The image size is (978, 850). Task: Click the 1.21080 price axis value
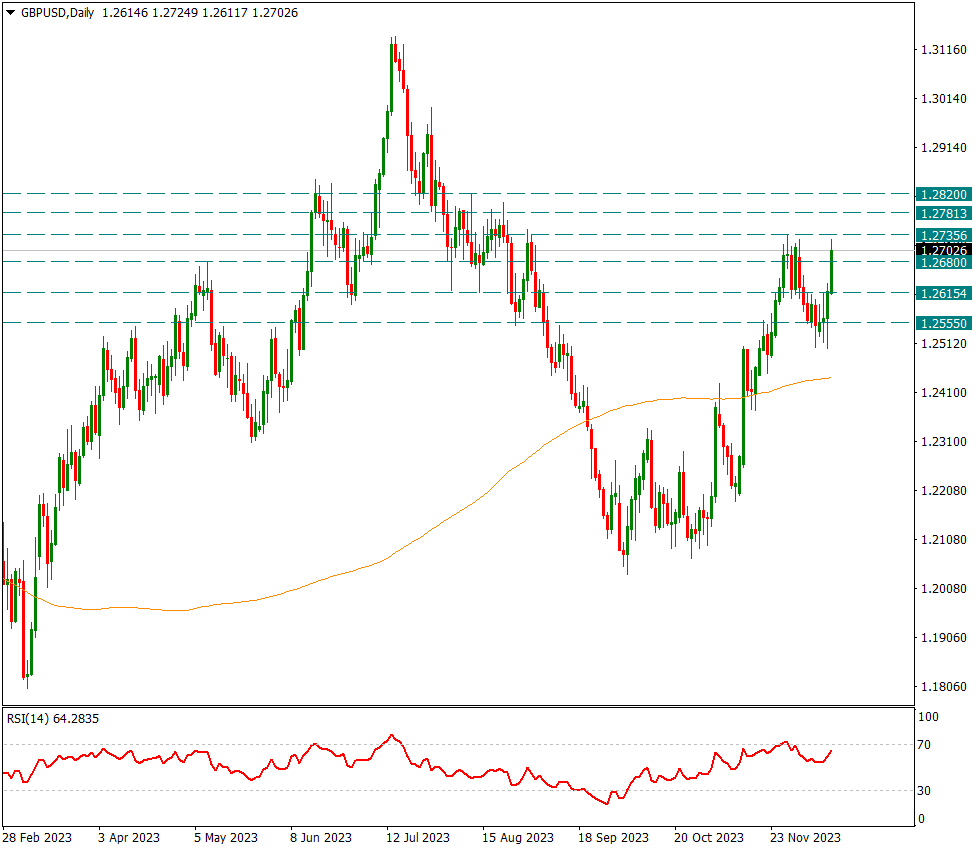[944, 539]
